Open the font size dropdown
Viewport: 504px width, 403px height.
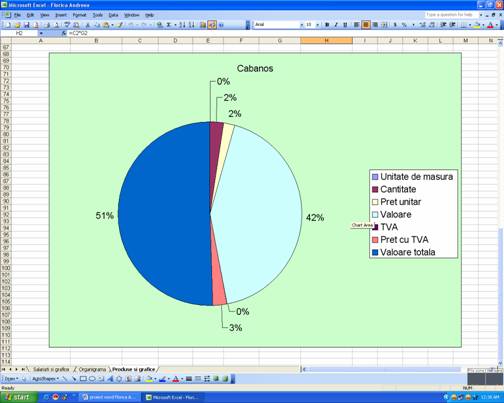tap(312, 25)
